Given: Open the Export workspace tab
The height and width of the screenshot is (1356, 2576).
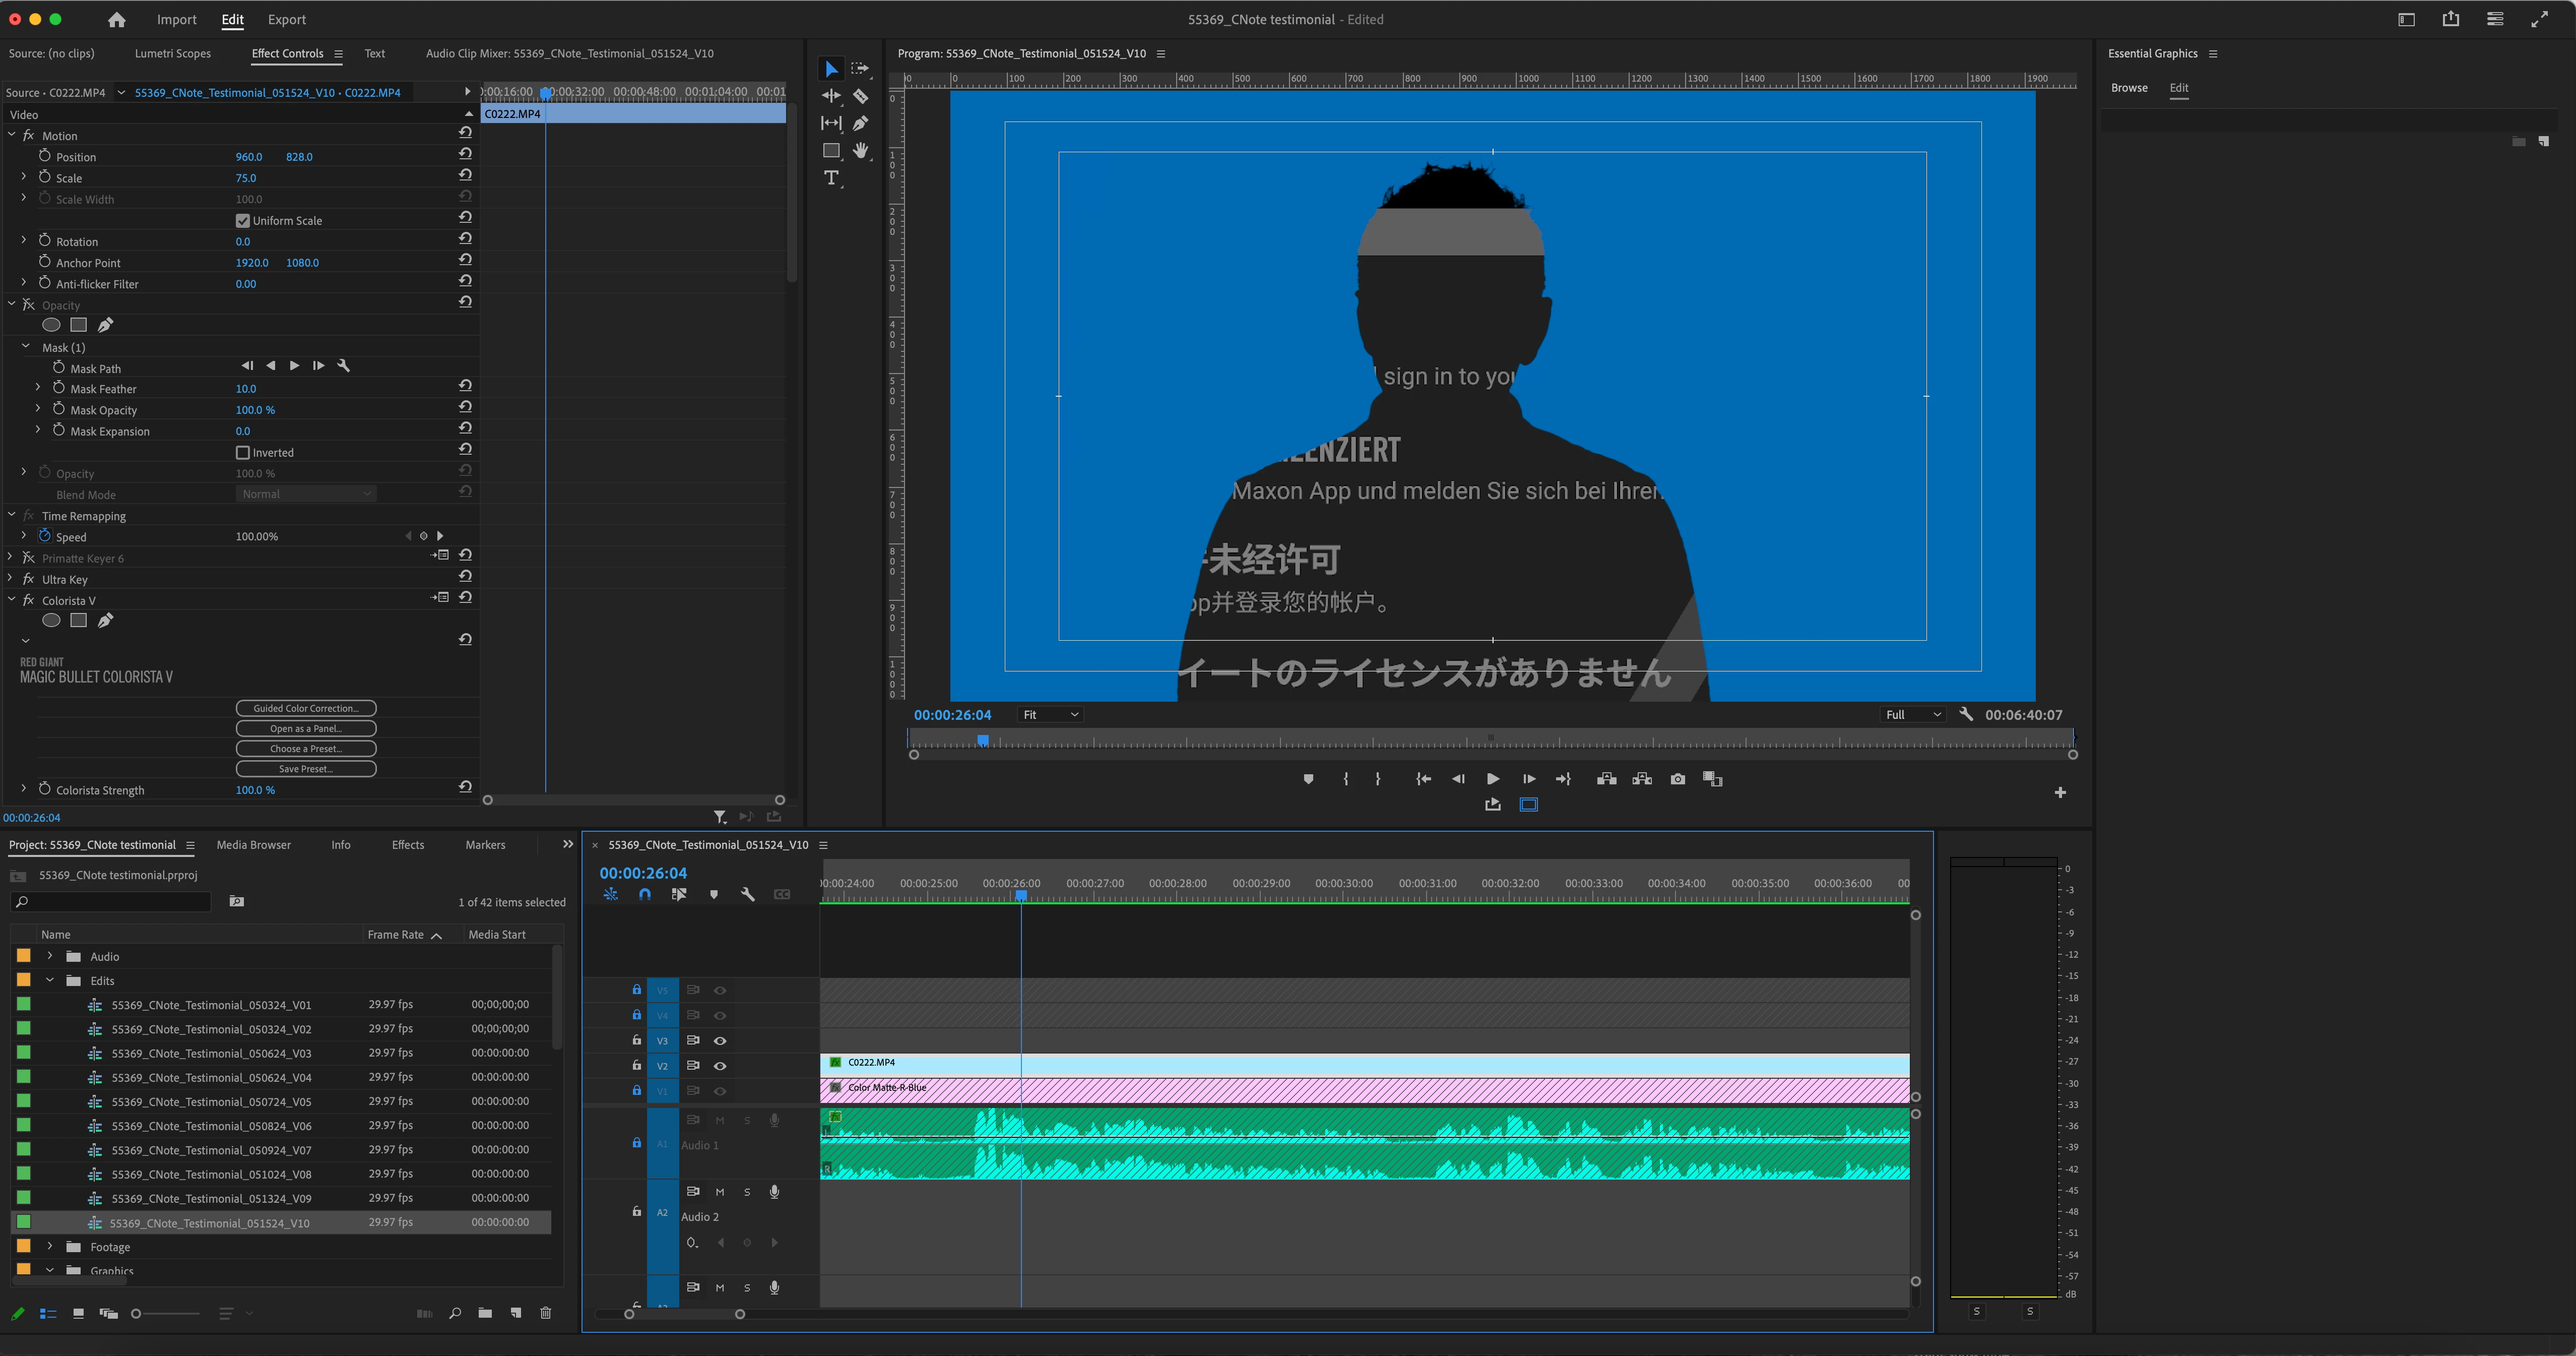Looking at the screenshot, I should 286,20.
